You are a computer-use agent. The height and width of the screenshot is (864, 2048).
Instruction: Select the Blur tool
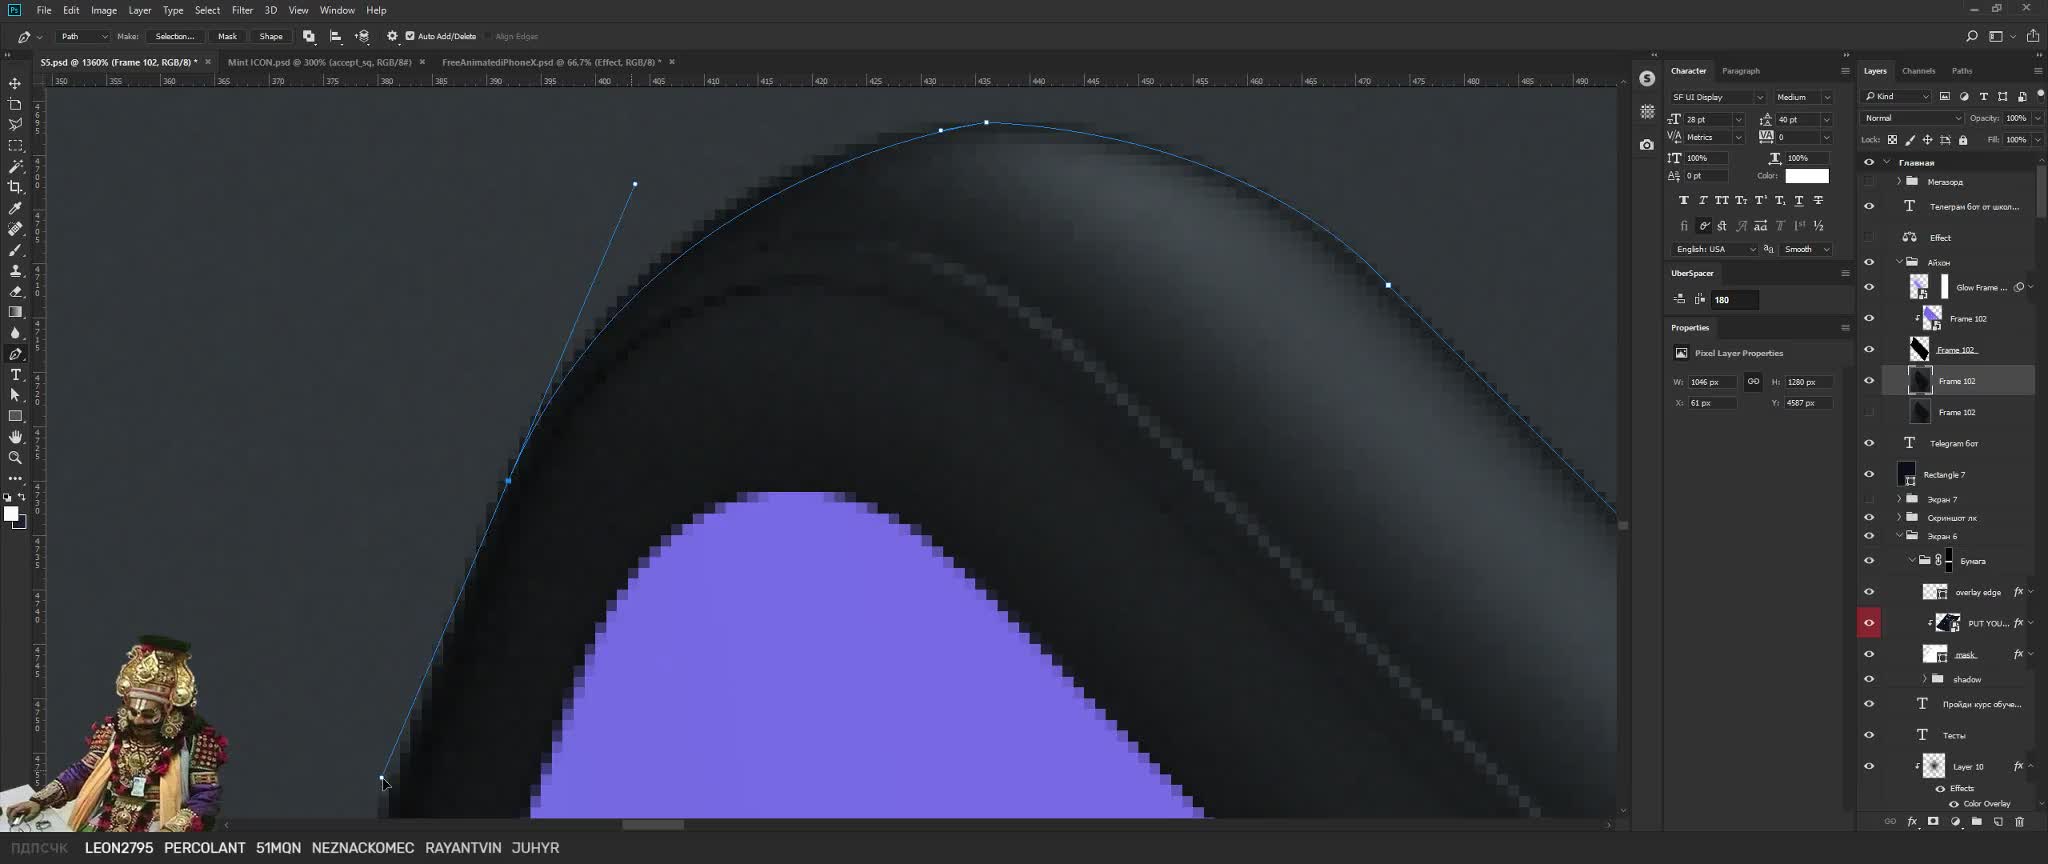tap(15, 333)
